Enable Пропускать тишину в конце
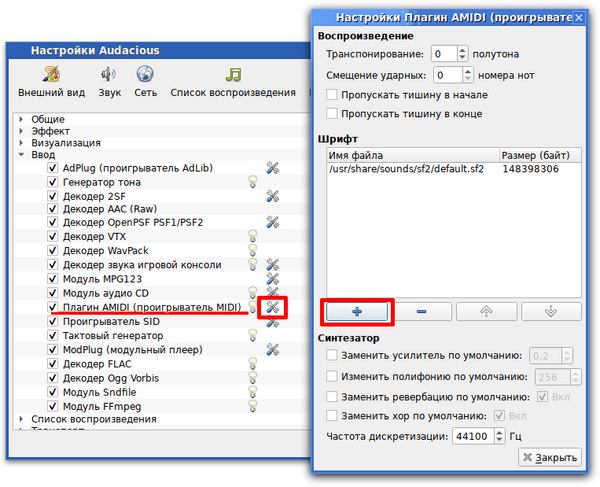The width and height of the screenshot is (600, 487). 332,114
